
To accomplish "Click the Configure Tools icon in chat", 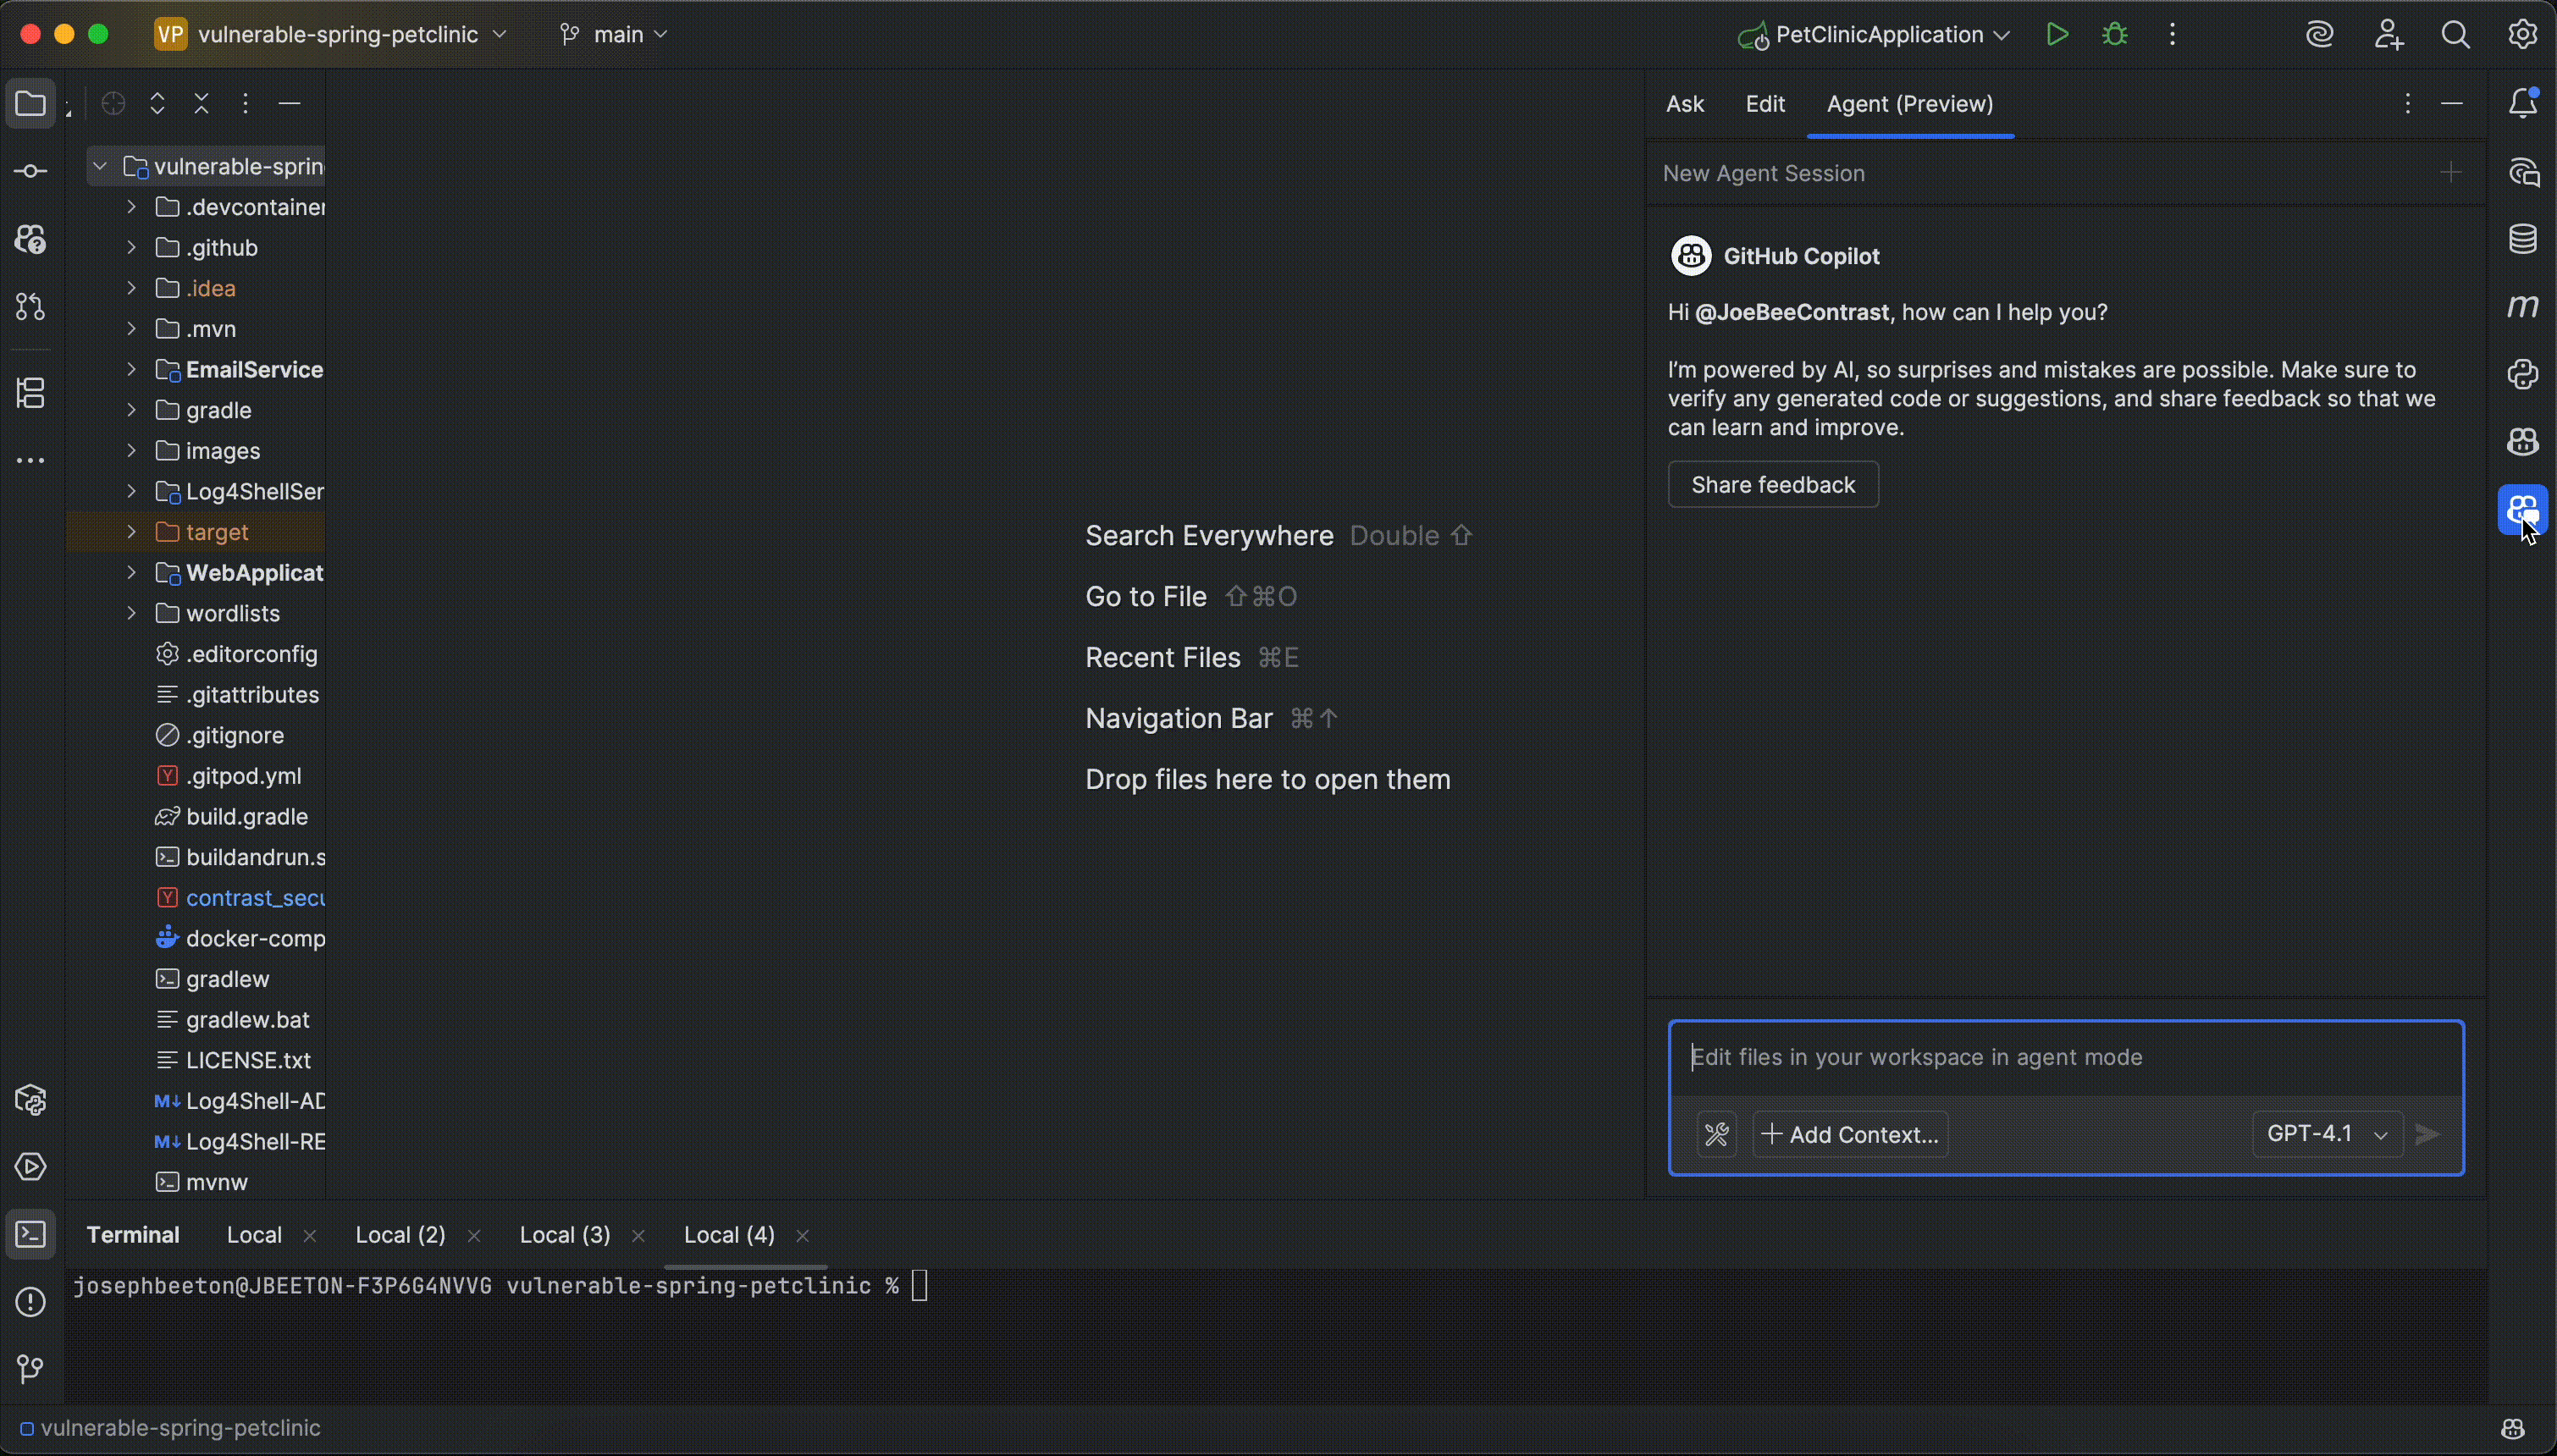I will 1716,1134.
